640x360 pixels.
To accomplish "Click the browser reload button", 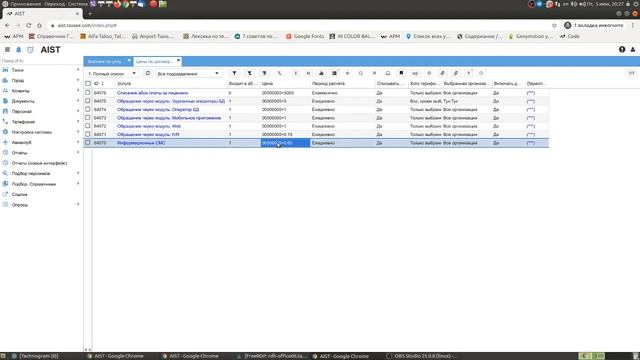I will pyautogui.click(x=29, y=25).
